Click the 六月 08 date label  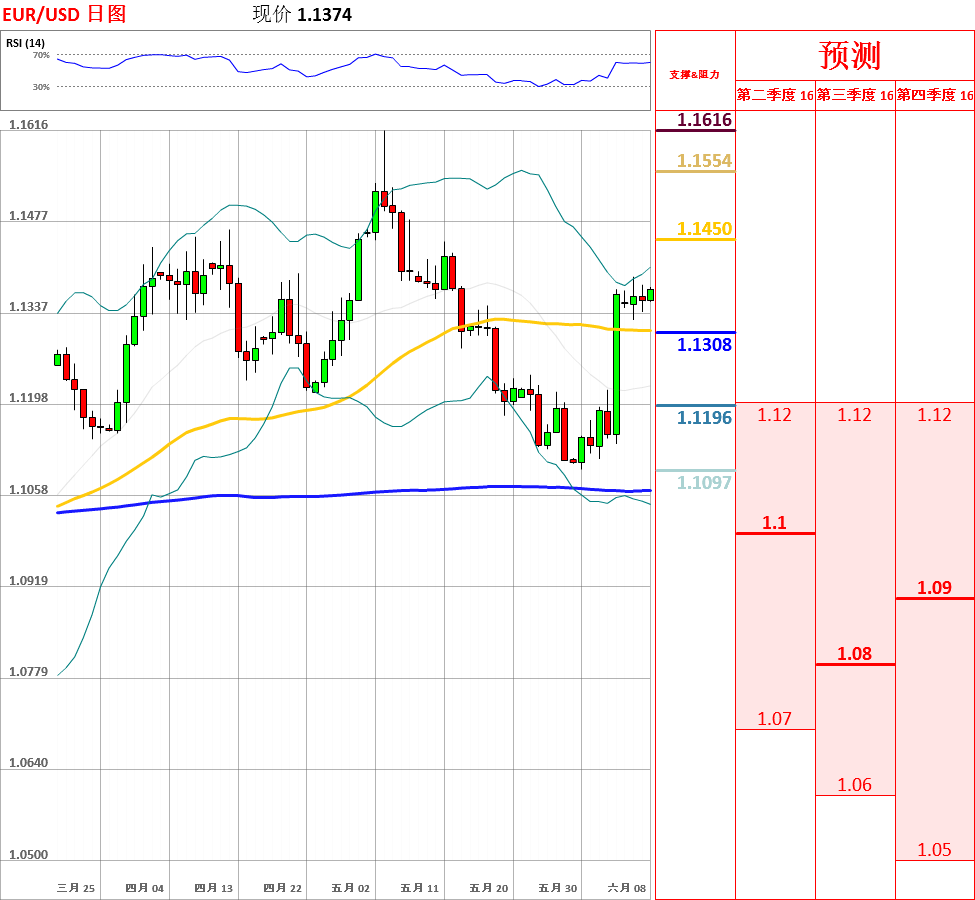pos(627,888)
